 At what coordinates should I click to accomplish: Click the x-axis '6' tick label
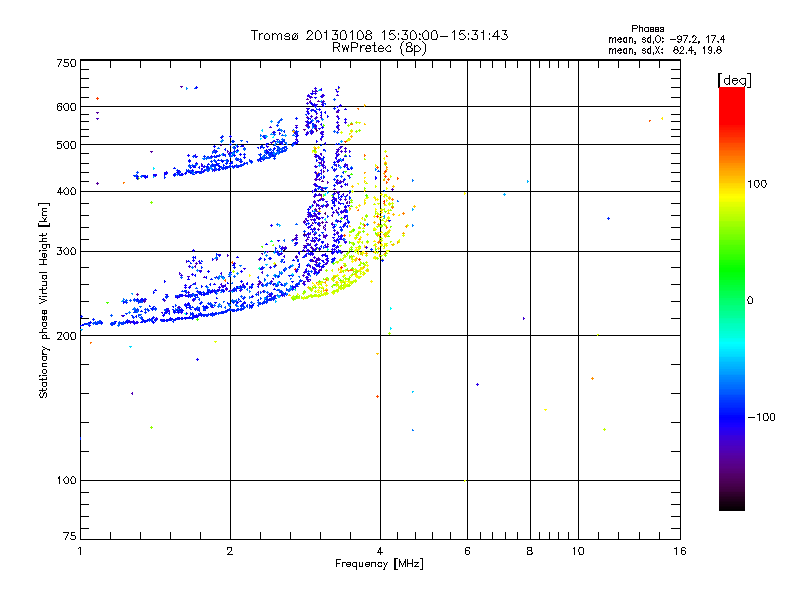coord(467,551)
